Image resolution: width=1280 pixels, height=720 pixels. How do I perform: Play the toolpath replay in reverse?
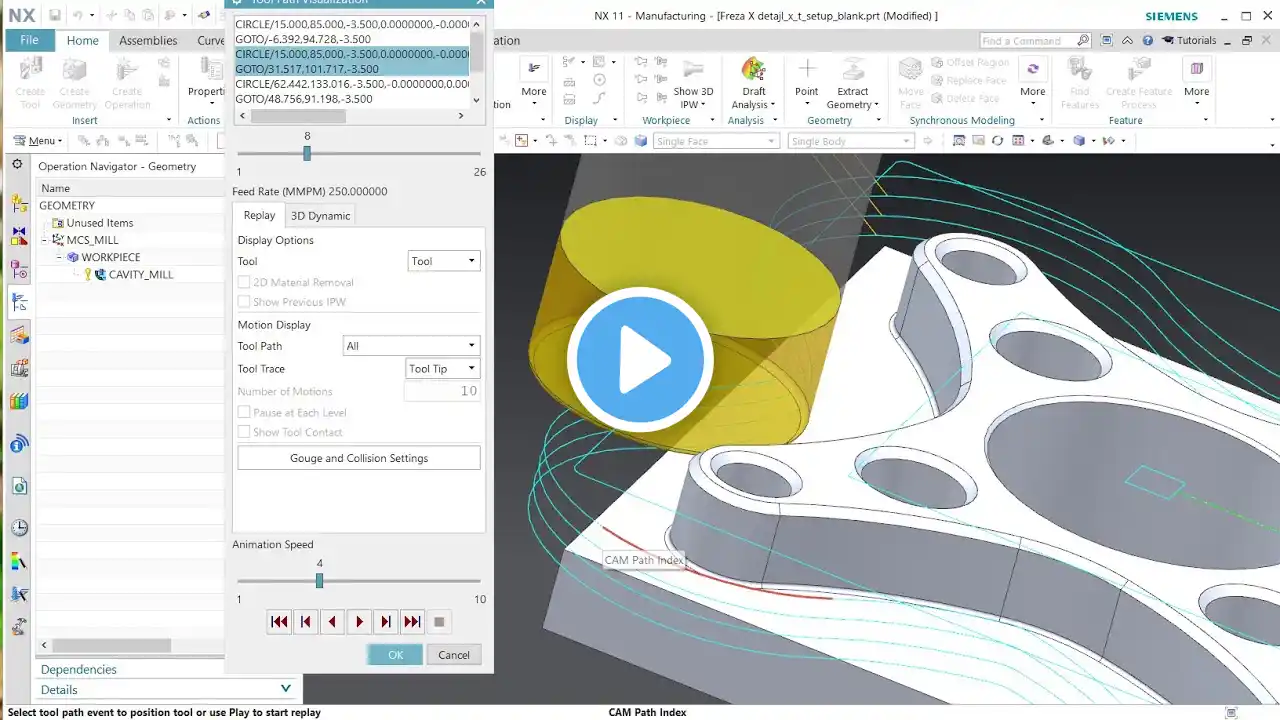[x=332, y=622]
